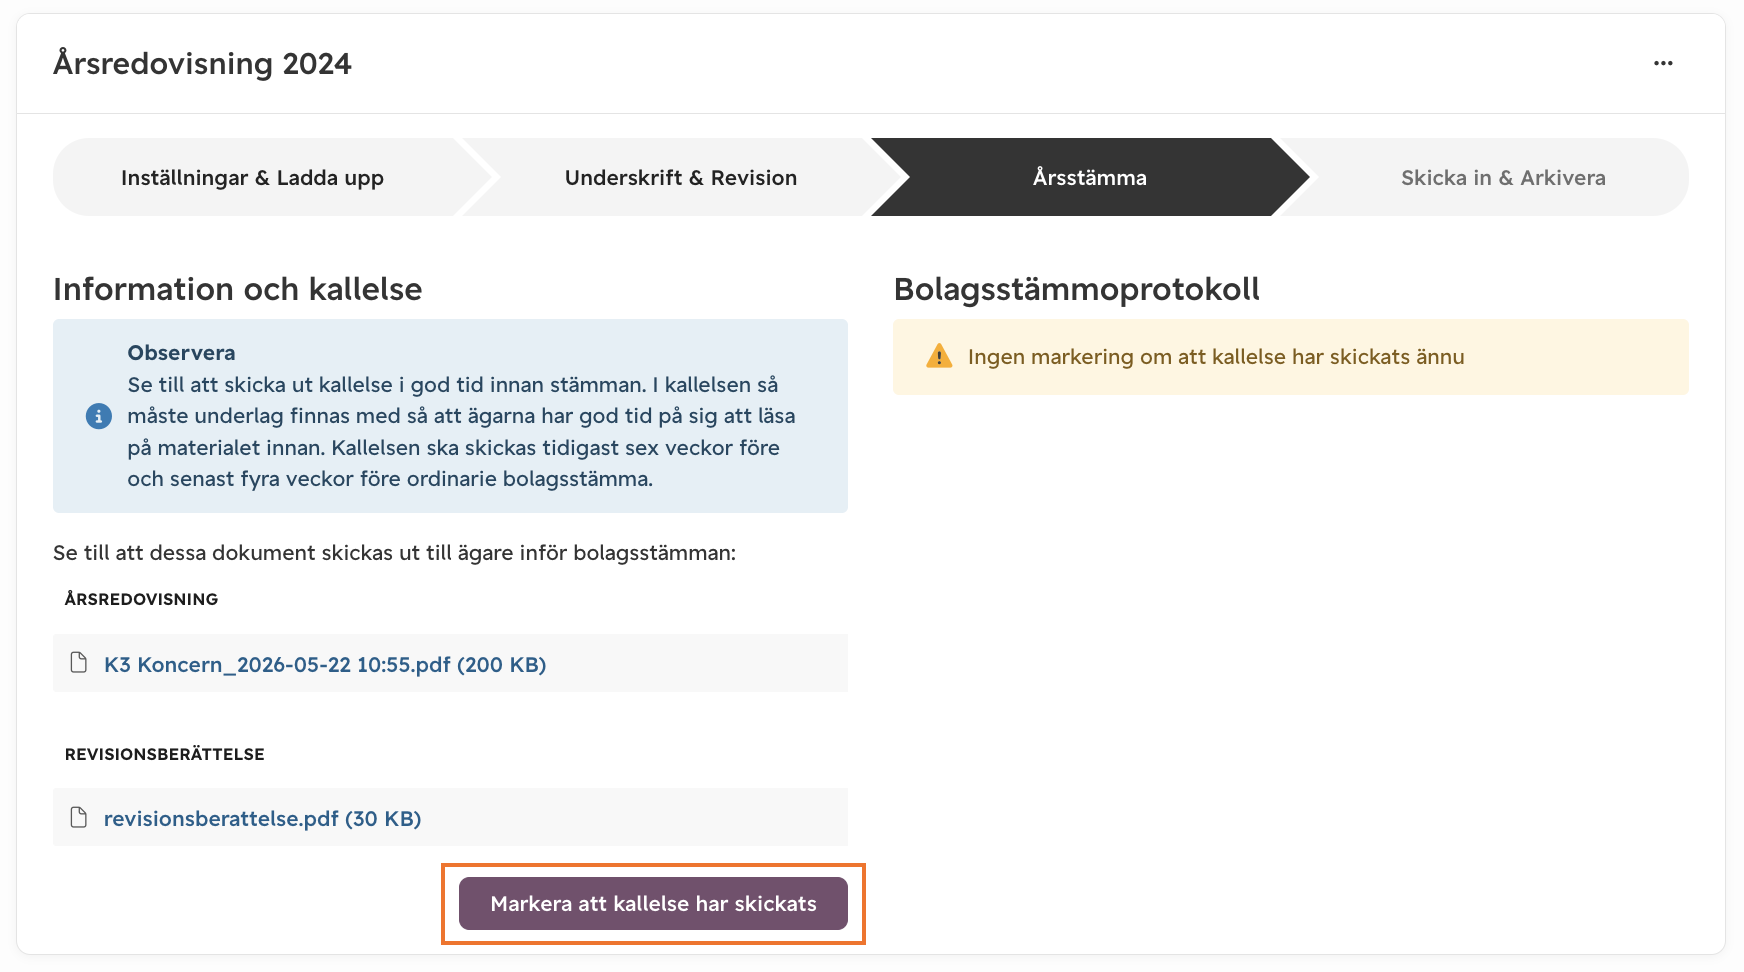Click the Ingen markering warning banner
This screenshot has height=972, width=1744.
point(1291,357)
